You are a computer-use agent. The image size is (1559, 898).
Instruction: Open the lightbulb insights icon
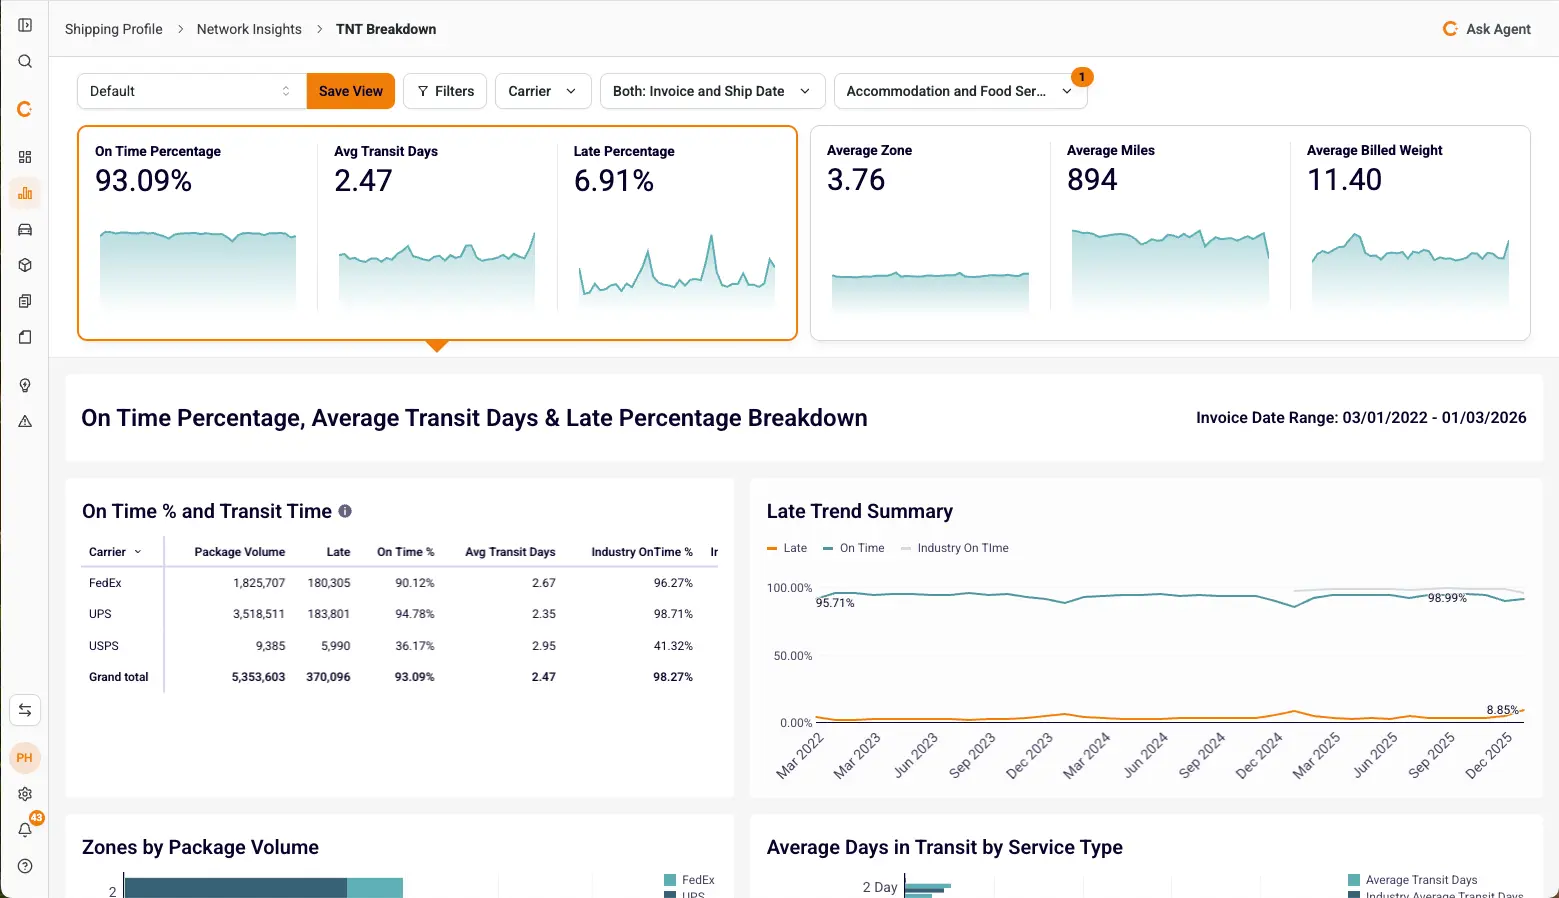(x=25, y=386)
